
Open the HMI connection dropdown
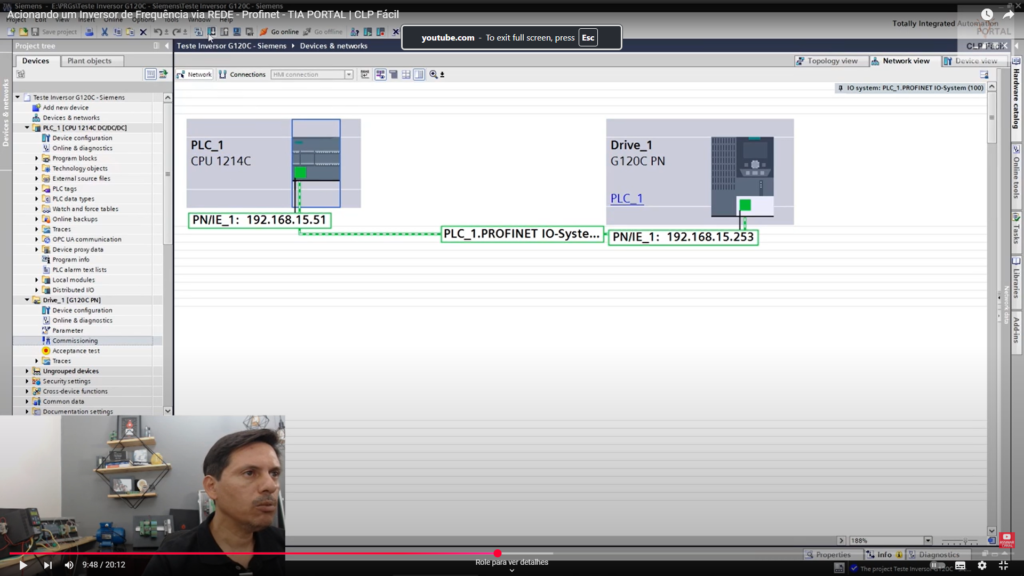(x=349, y=74)
